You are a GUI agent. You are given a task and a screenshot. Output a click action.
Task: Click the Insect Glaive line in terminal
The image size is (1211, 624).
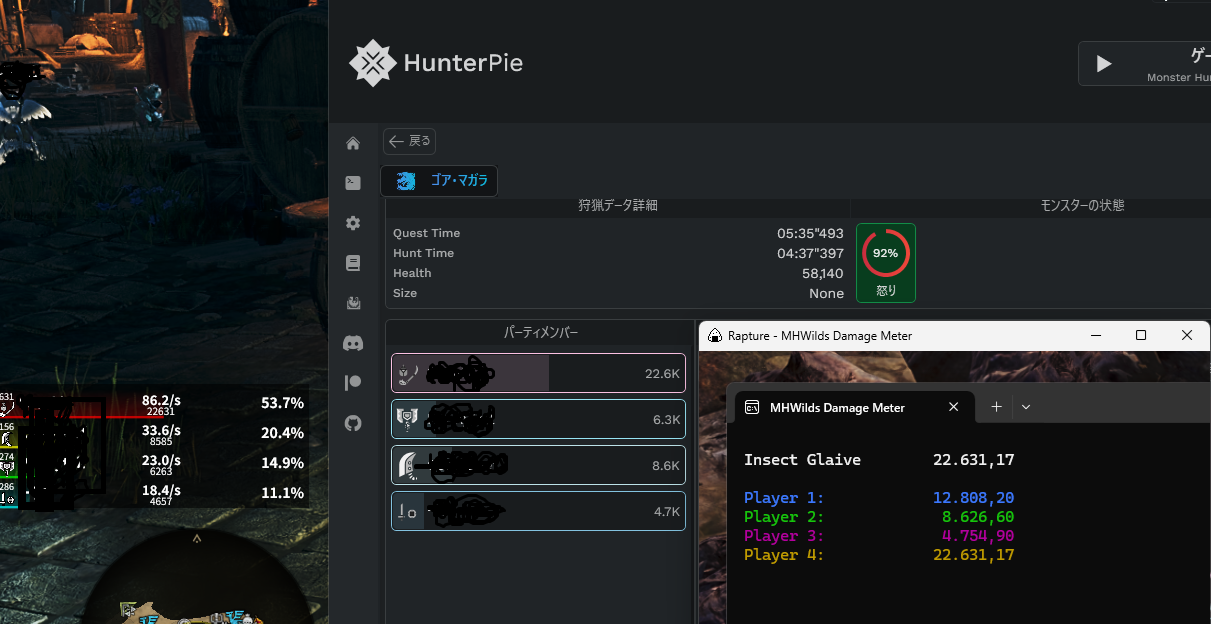coord(879,460)
